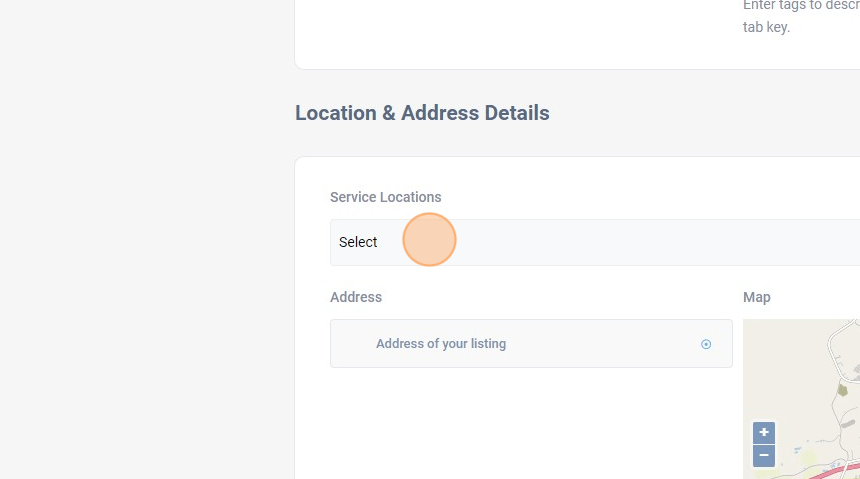Click the locate-me crosshair icon in Address field

[706, 344]
